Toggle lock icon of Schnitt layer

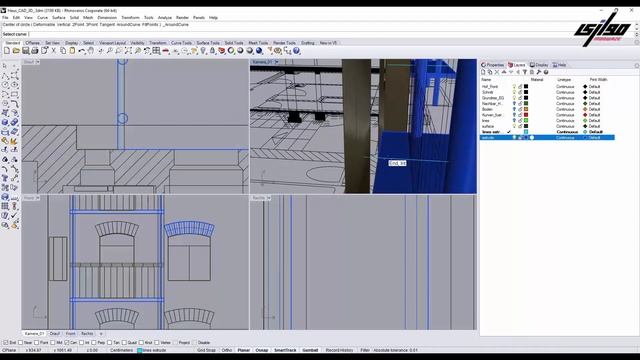[x=520, y=92]
